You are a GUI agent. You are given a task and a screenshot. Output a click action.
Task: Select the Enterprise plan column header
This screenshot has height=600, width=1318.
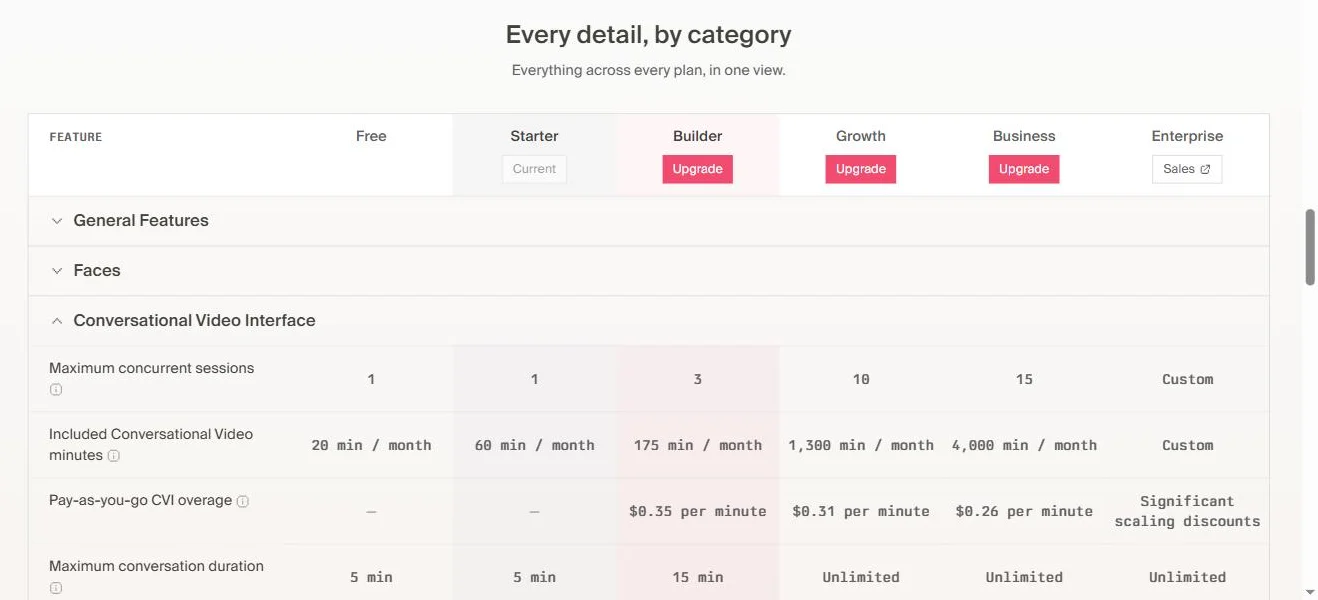pyautogui.click(x=1187, y=136)
